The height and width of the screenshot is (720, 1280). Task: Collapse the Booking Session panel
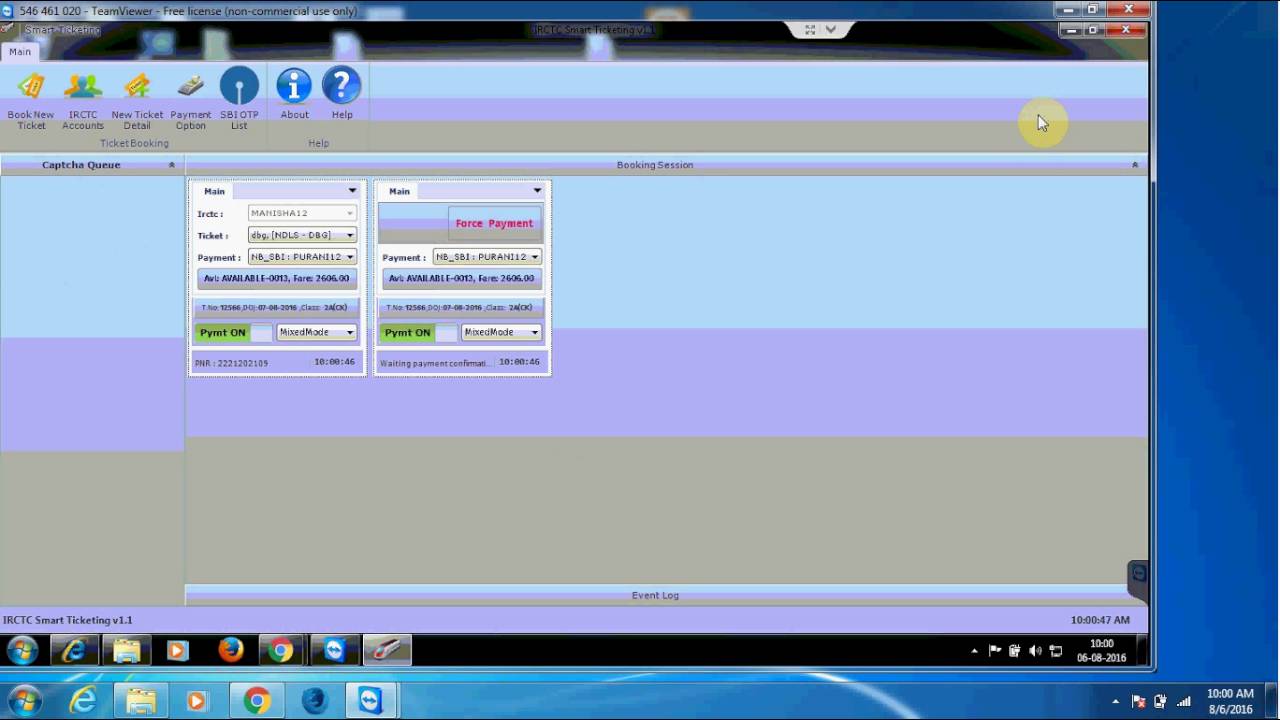1135,165
